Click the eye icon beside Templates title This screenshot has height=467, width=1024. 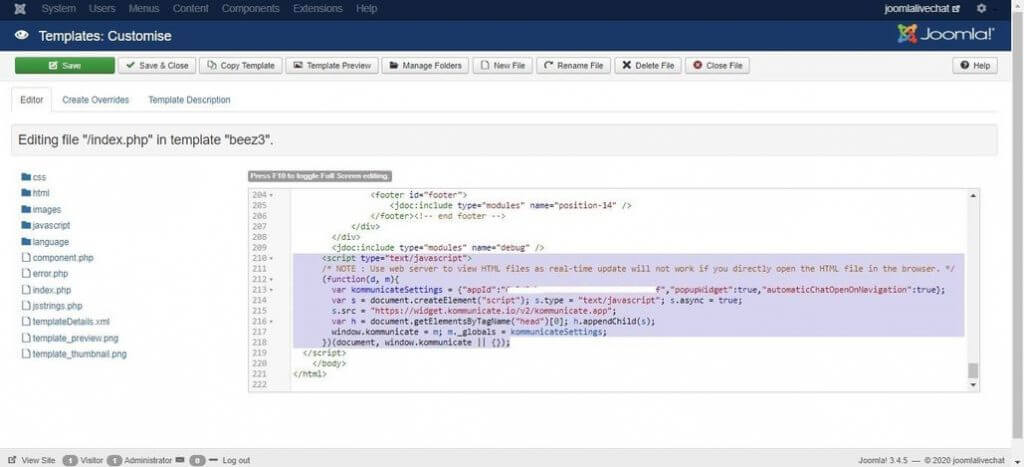point(21,35)
